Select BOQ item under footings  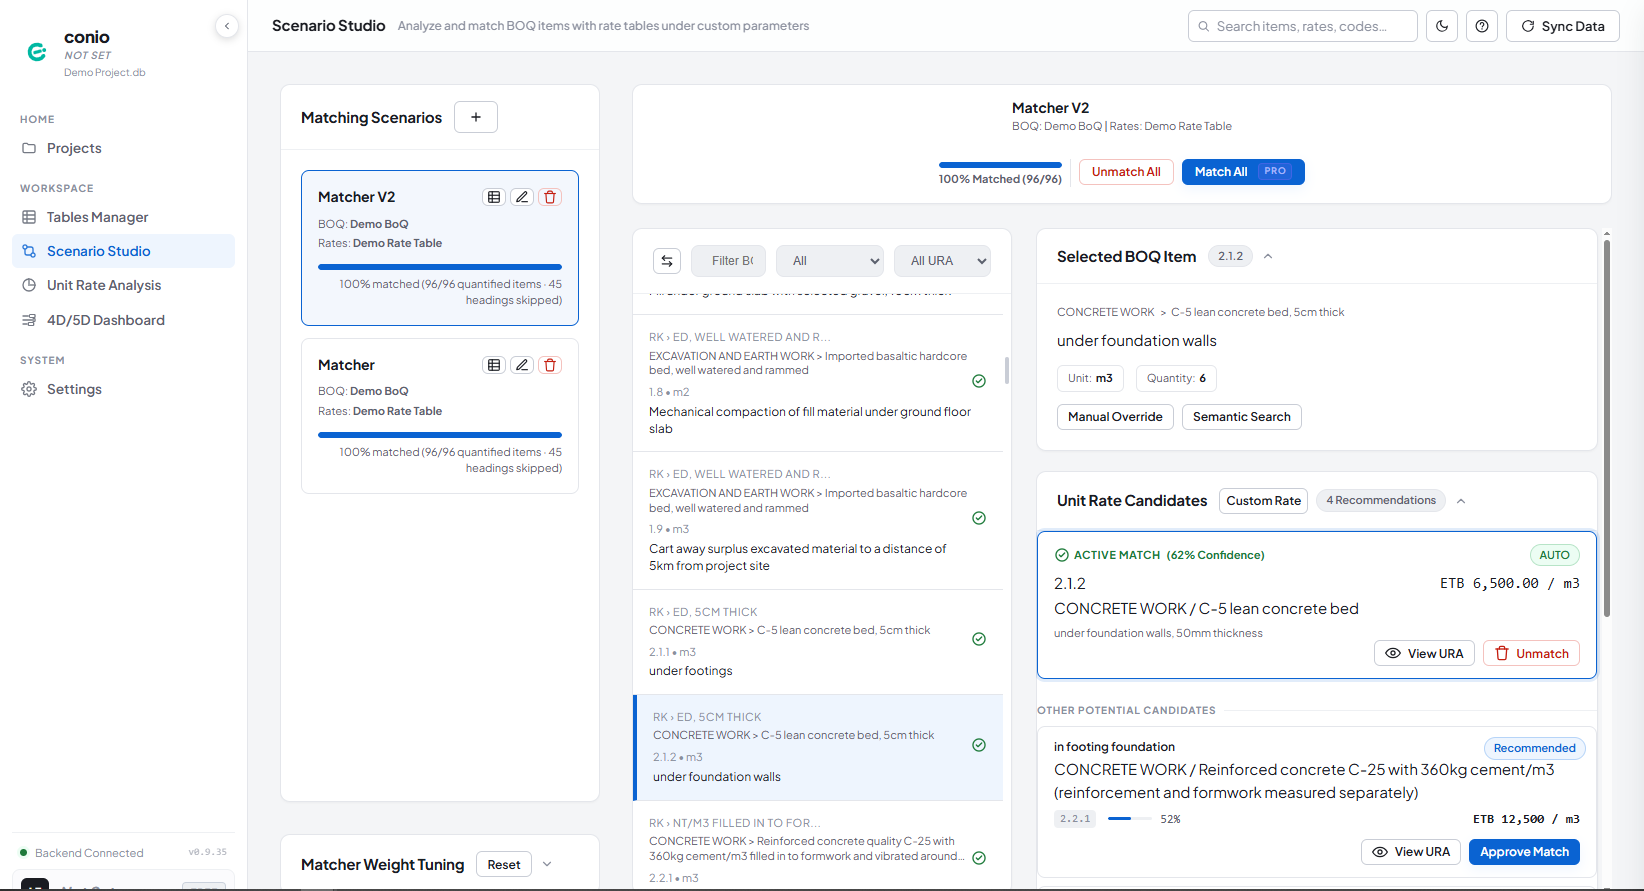click(x=818, y=643)
